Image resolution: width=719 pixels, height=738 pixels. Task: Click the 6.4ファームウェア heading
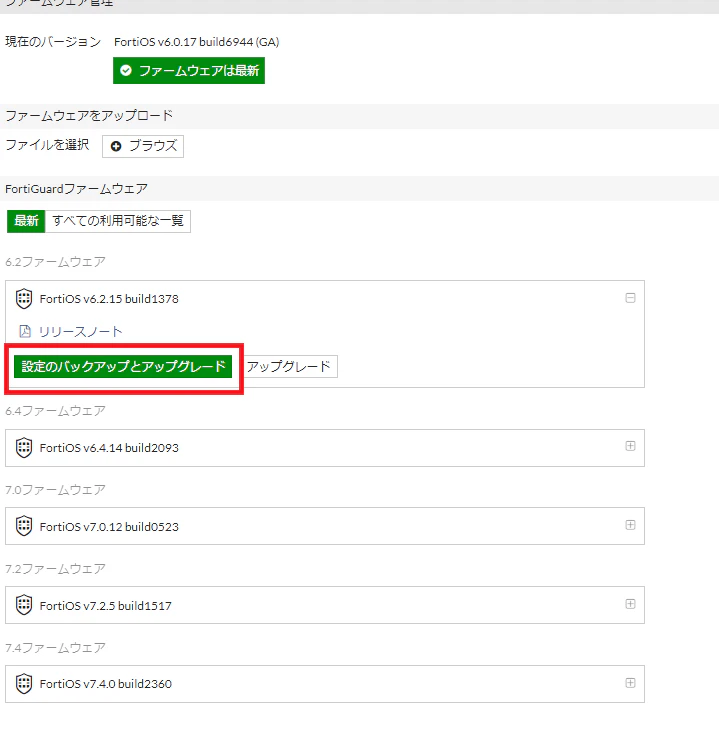(x=55, y=411)
